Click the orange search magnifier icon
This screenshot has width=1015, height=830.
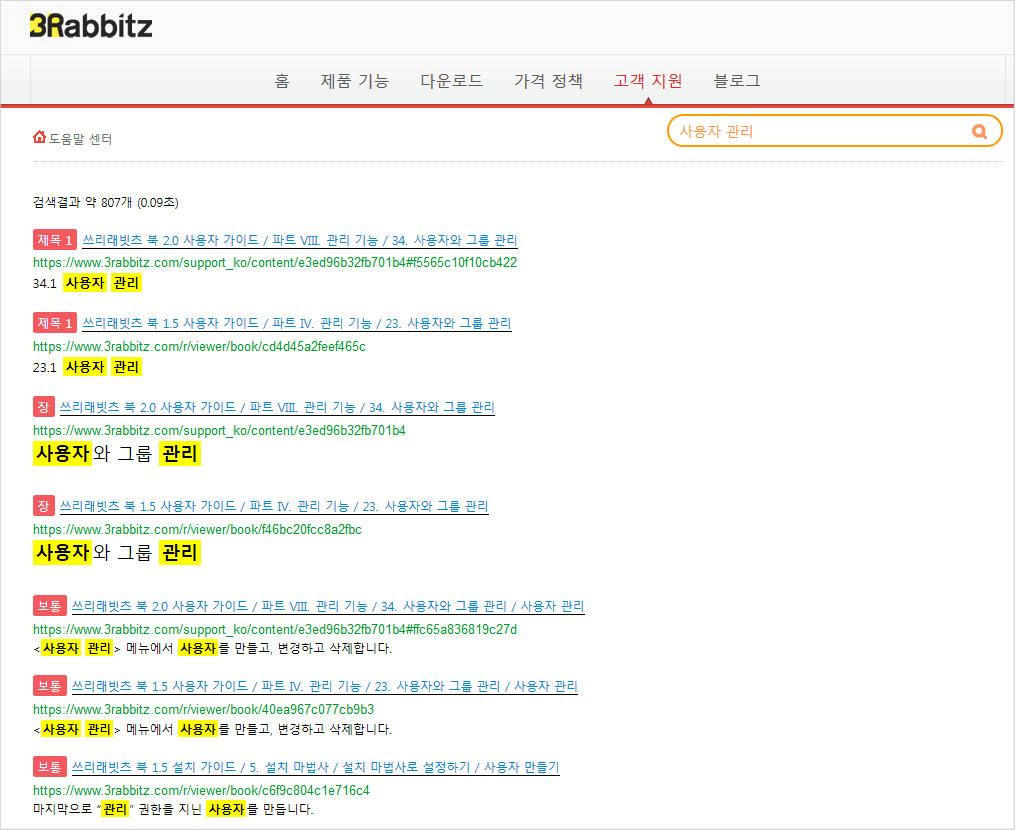click(979, 131)
